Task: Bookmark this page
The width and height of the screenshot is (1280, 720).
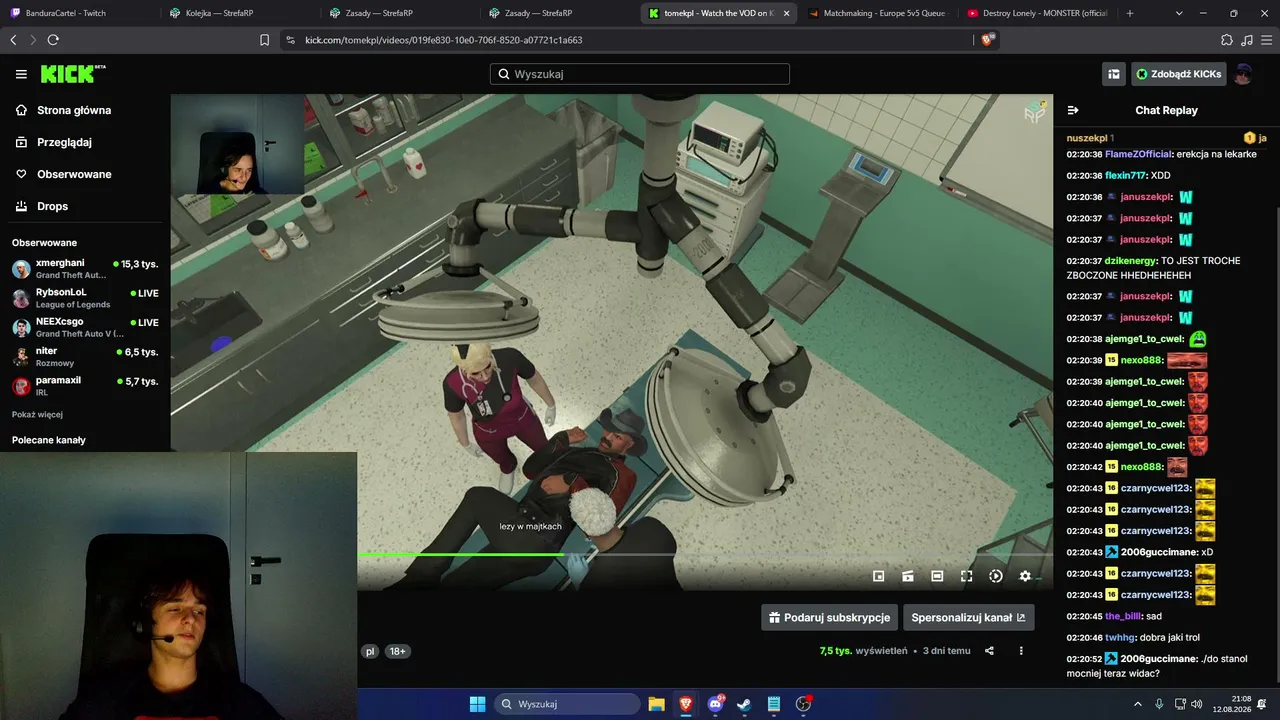Action: point(264,40)
